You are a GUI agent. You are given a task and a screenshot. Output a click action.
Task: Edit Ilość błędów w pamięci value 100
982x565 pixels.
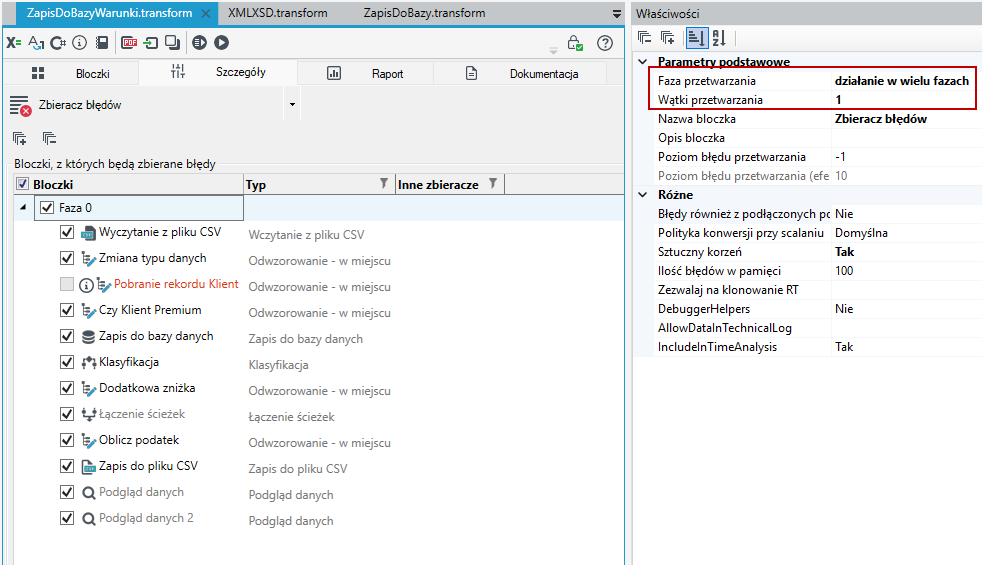pyautogui.click(x=906, y=271)
